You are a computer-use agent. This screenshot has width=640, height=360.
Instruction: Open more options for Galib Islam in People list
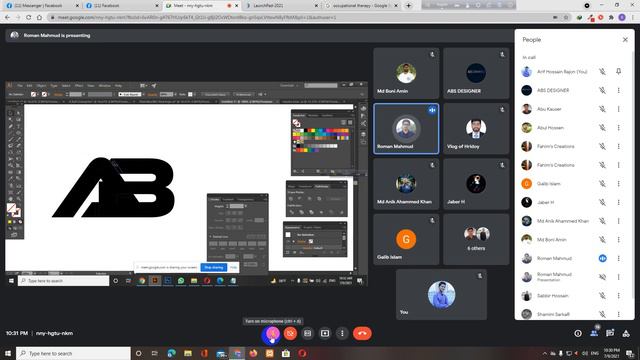(619, 184)
